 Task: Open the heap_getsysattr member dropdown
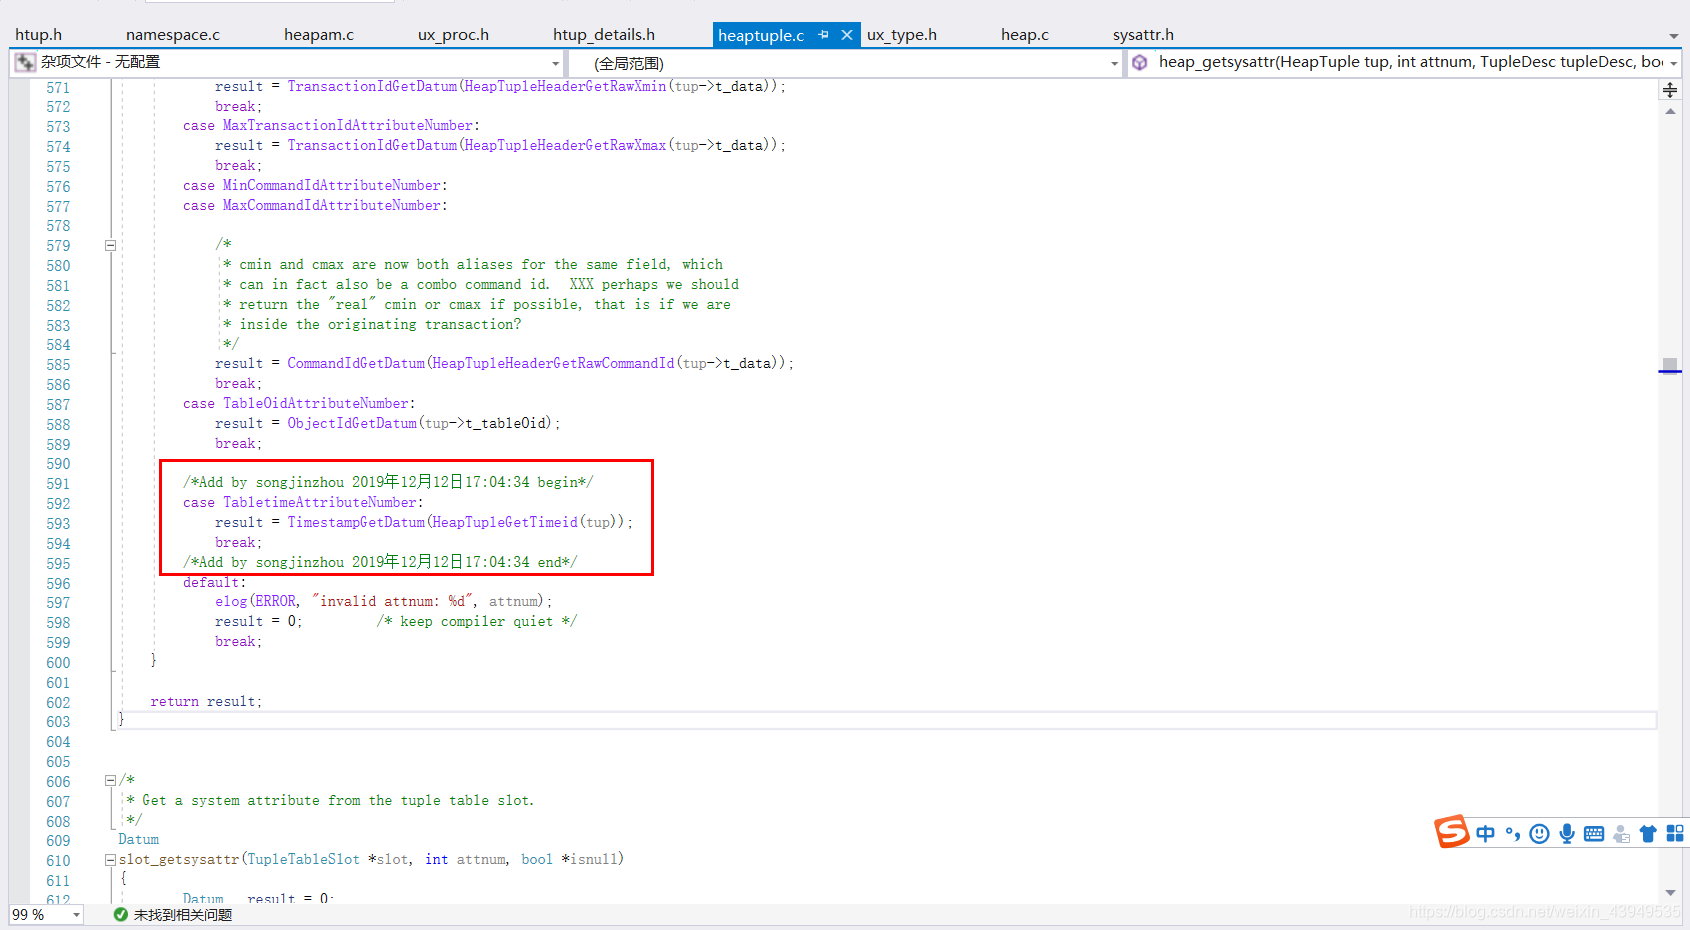(x=1404, y=62)
